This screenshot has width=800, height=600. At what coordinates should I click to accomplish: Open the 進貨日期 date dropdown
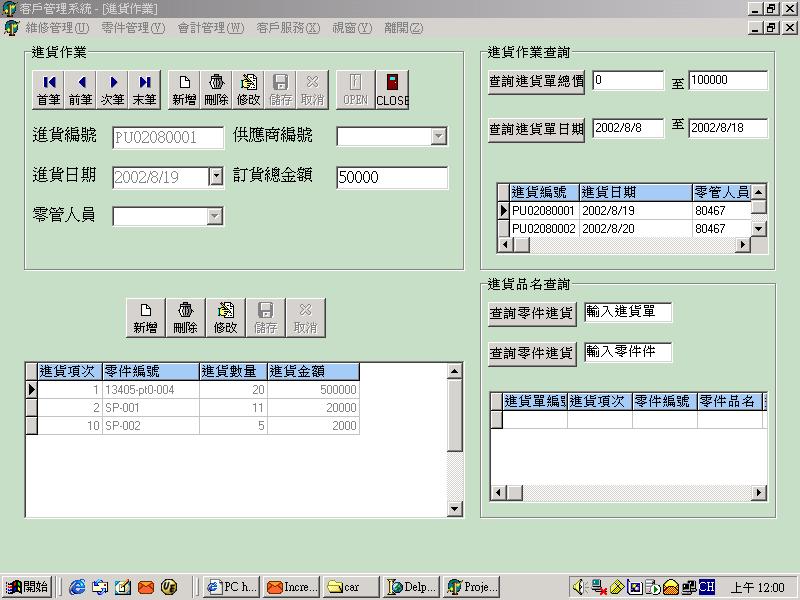216,177
